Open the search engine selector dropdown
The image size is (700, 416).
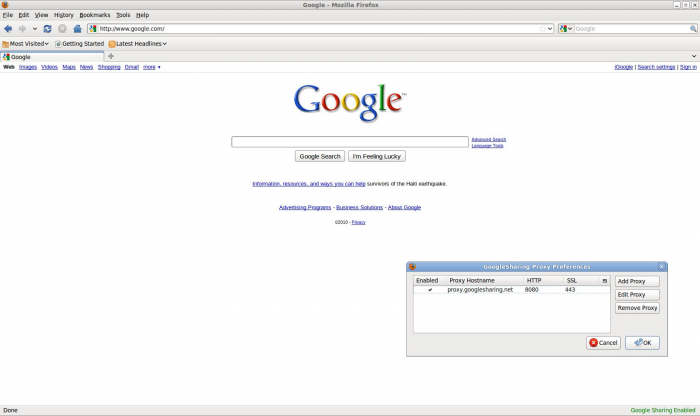tap(566, 29)
